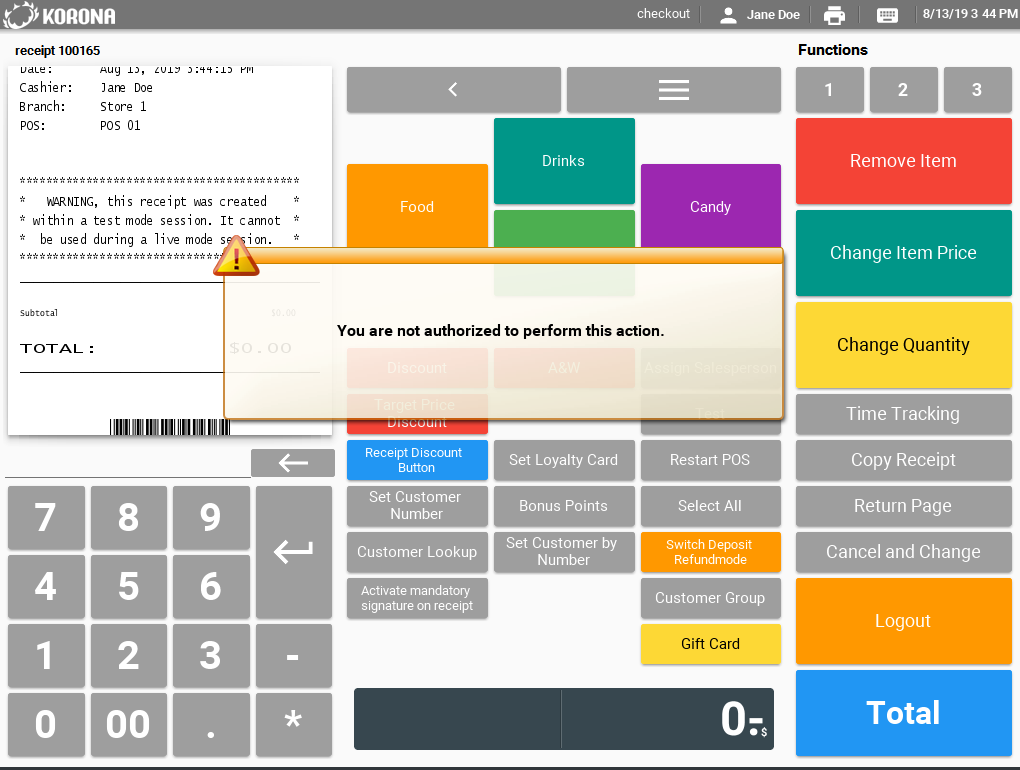
Task: Tap keypad digit 2
Action: (x=129, y=656)
